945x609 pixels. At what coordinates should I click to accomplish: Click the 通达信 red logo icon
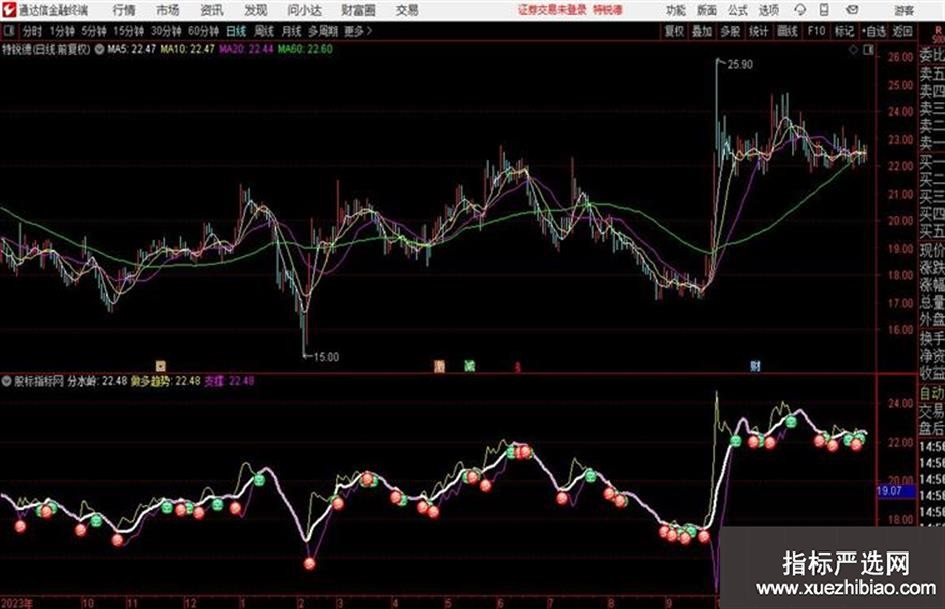[9, 10]
